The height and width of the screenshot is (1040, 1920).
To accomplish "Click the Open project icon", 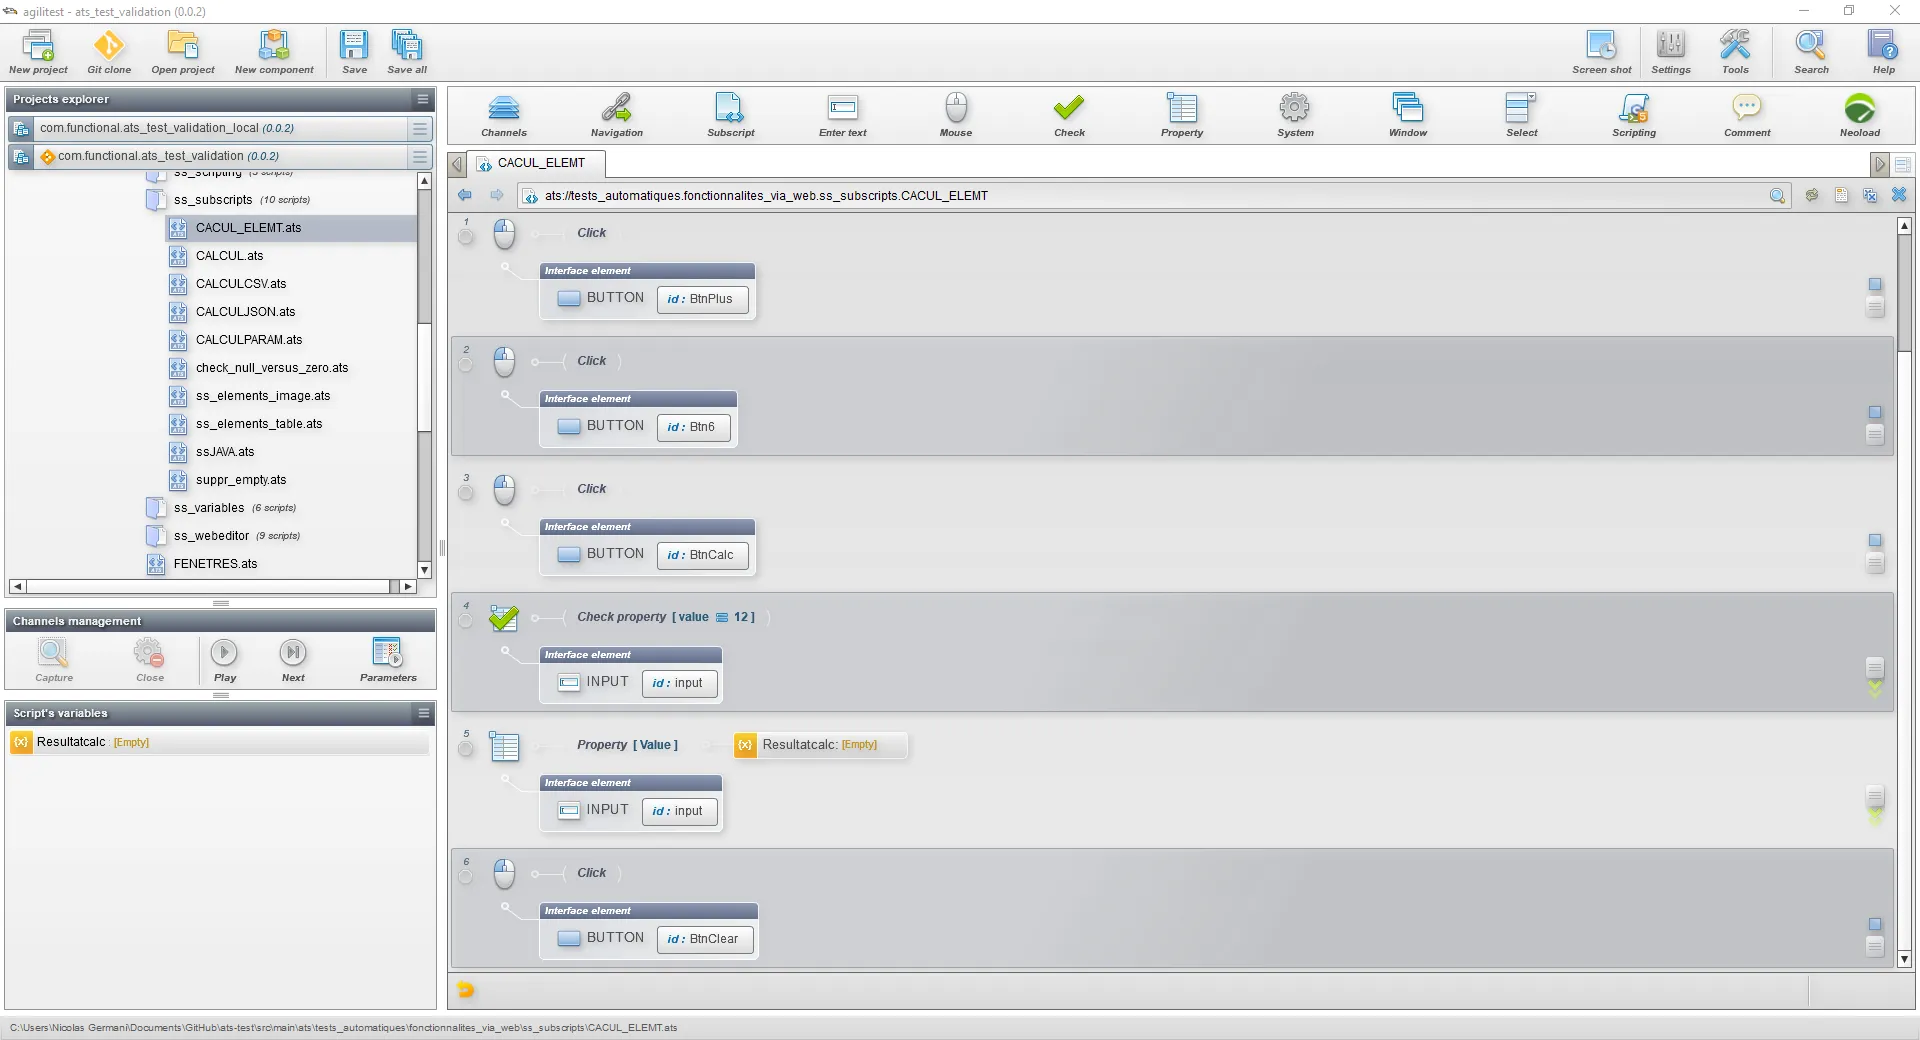I will tap(183, 52).
